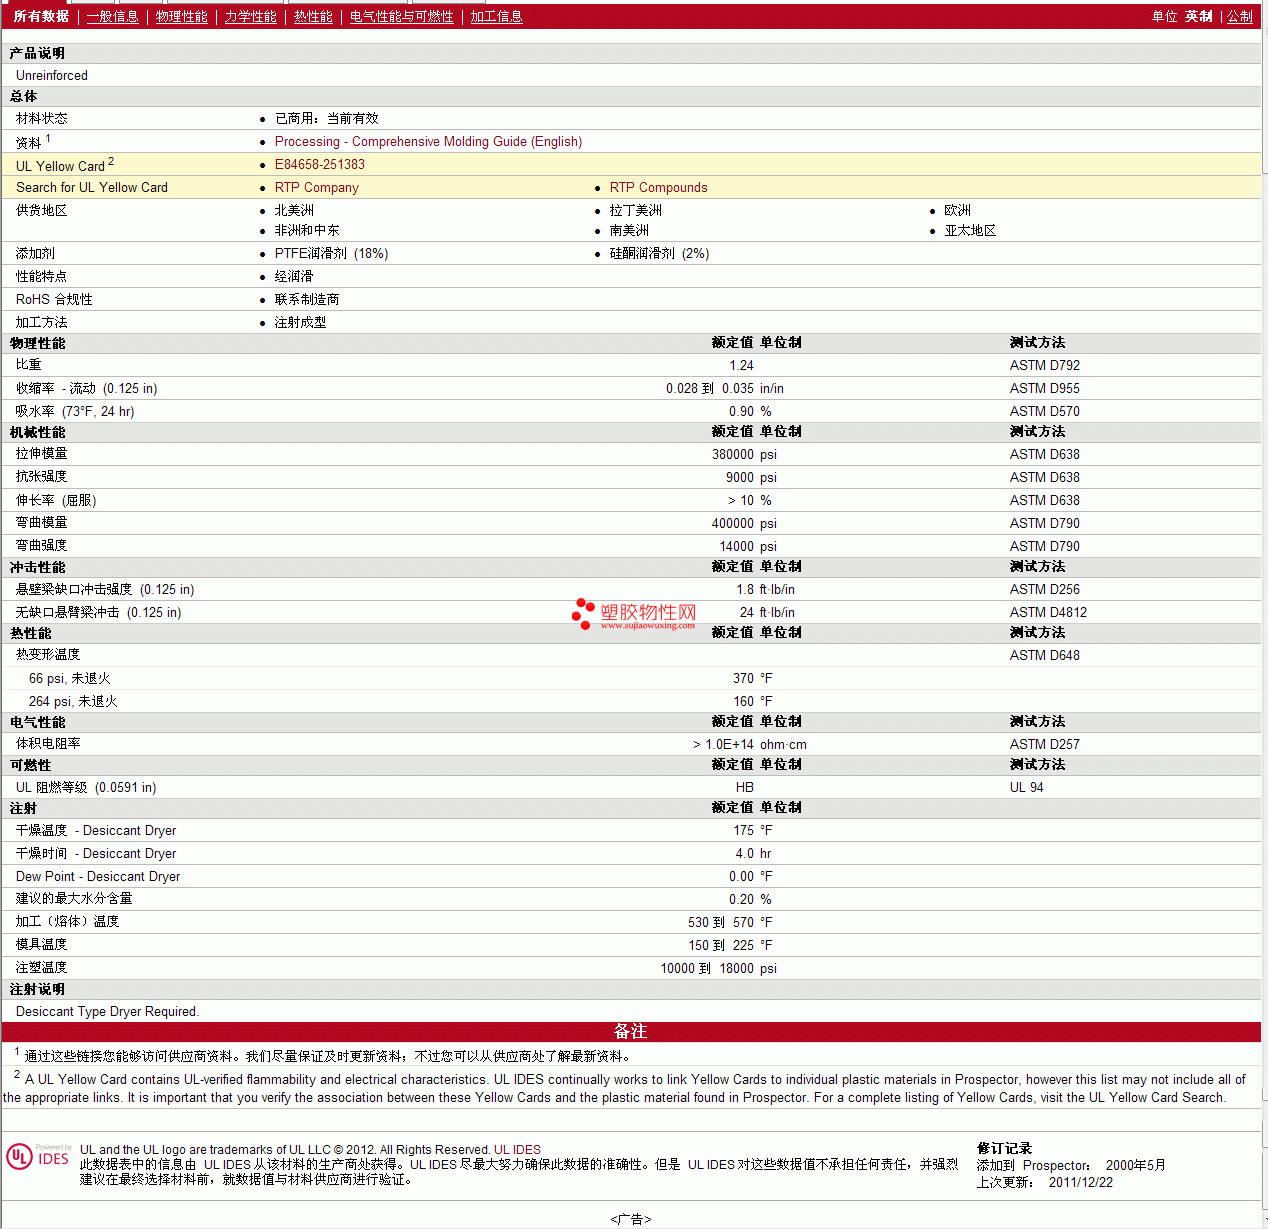Select 英制 units

click(1199, 17)
